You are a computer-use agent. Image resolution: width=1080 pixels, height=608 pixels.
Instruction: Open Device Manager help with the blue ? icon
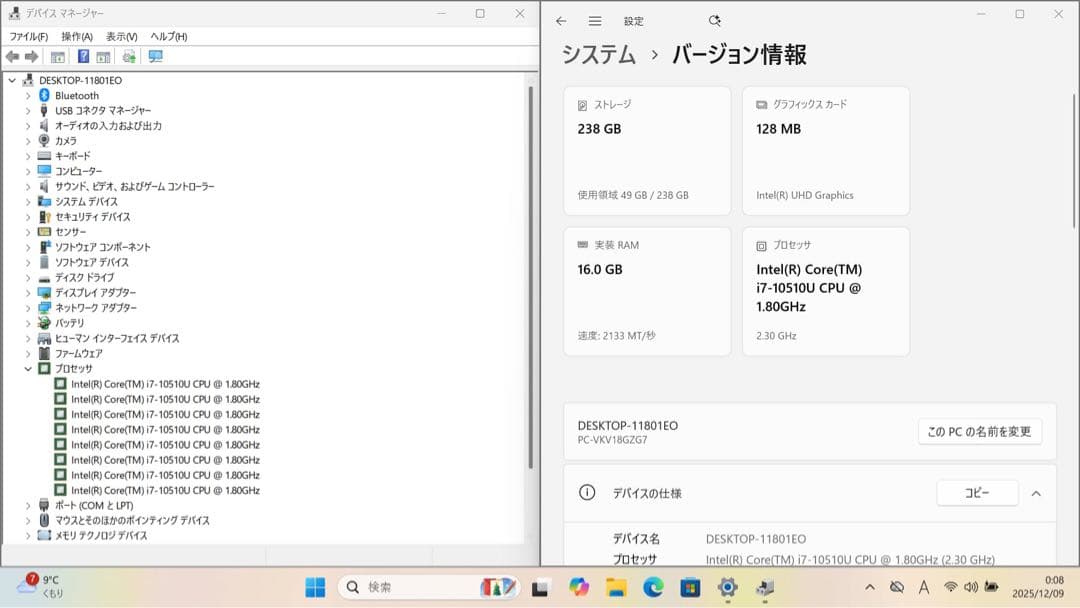click(84, 57)
